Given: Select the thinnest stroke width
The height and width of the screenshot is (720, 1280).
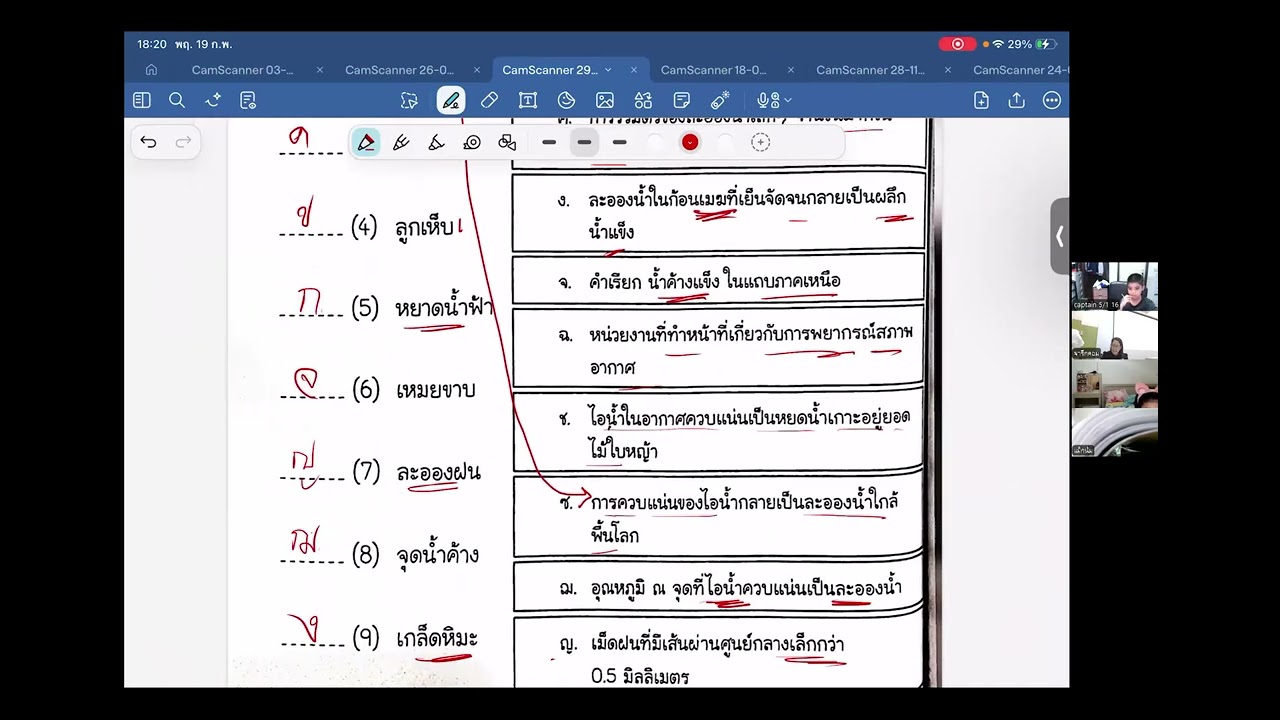Looking at the screenshot, I should (x=549, y=142).
